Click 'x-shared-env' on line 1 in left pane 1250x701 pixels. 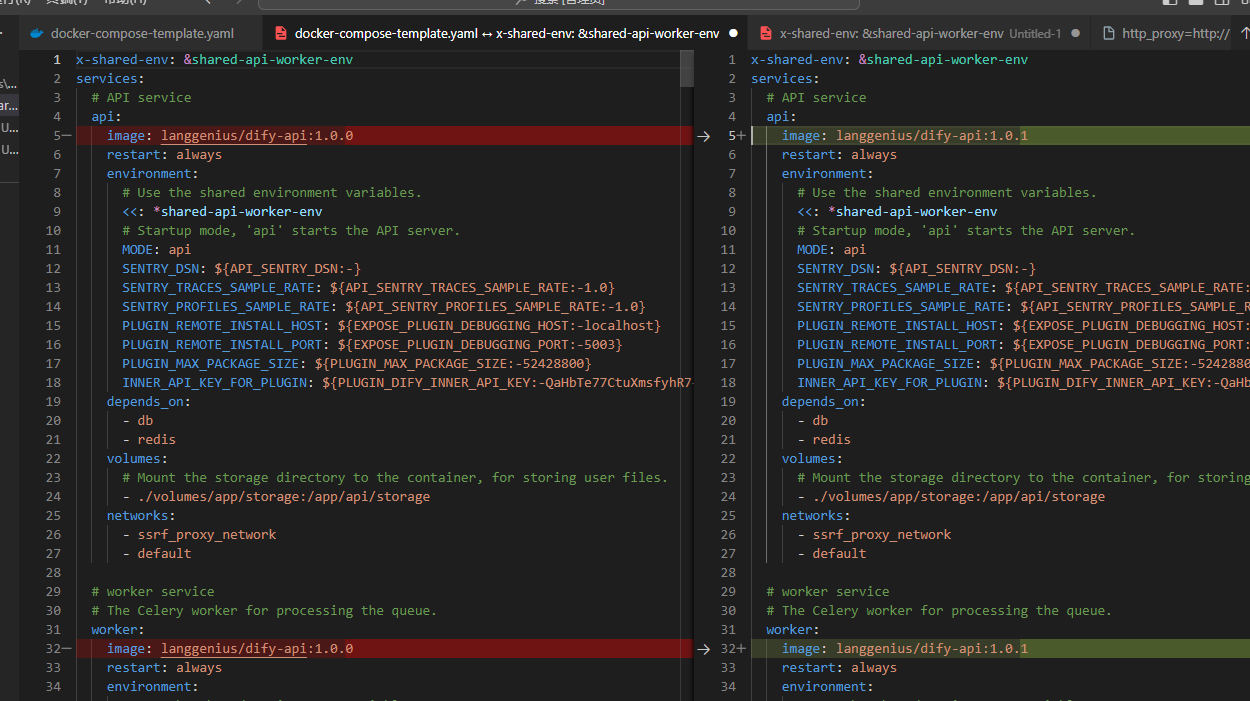122,59
